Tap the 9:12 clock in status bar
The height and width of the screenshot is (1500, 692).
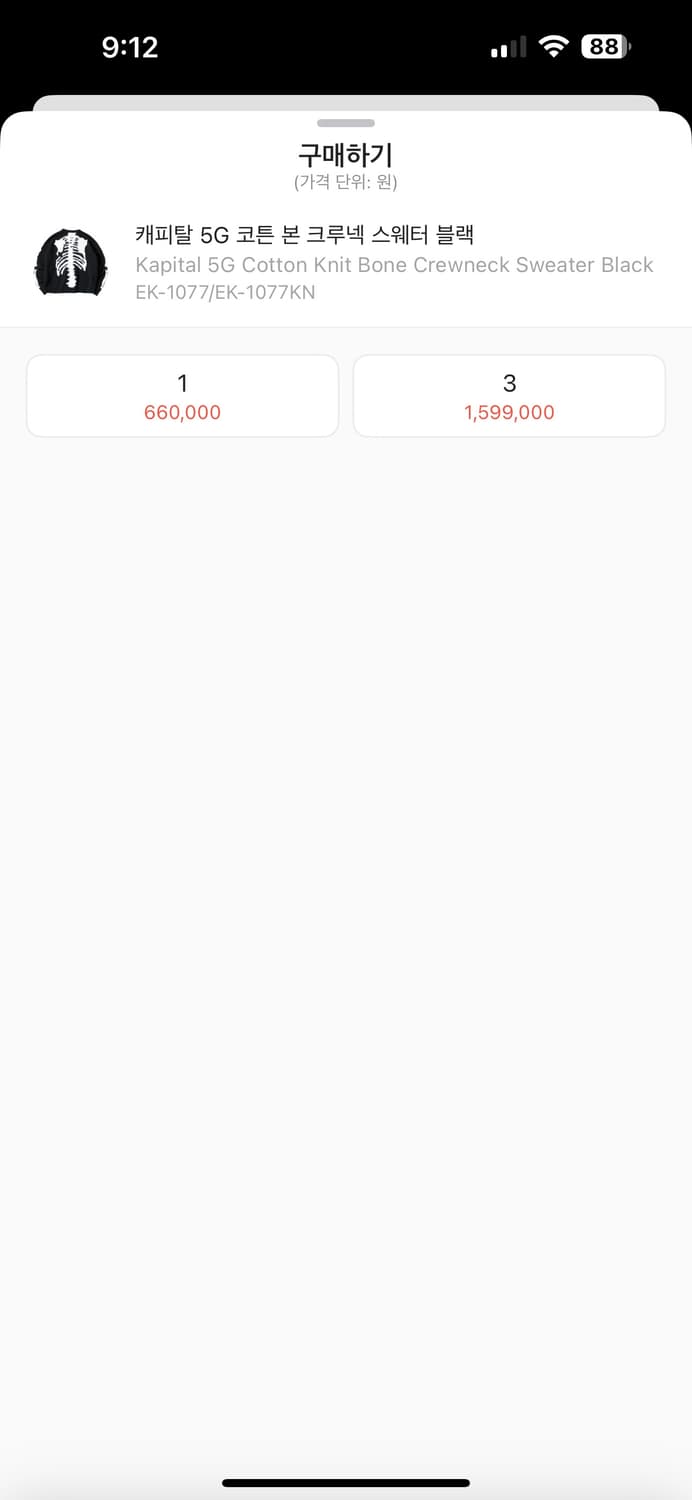pyautogui.click(x=130, y=47)
